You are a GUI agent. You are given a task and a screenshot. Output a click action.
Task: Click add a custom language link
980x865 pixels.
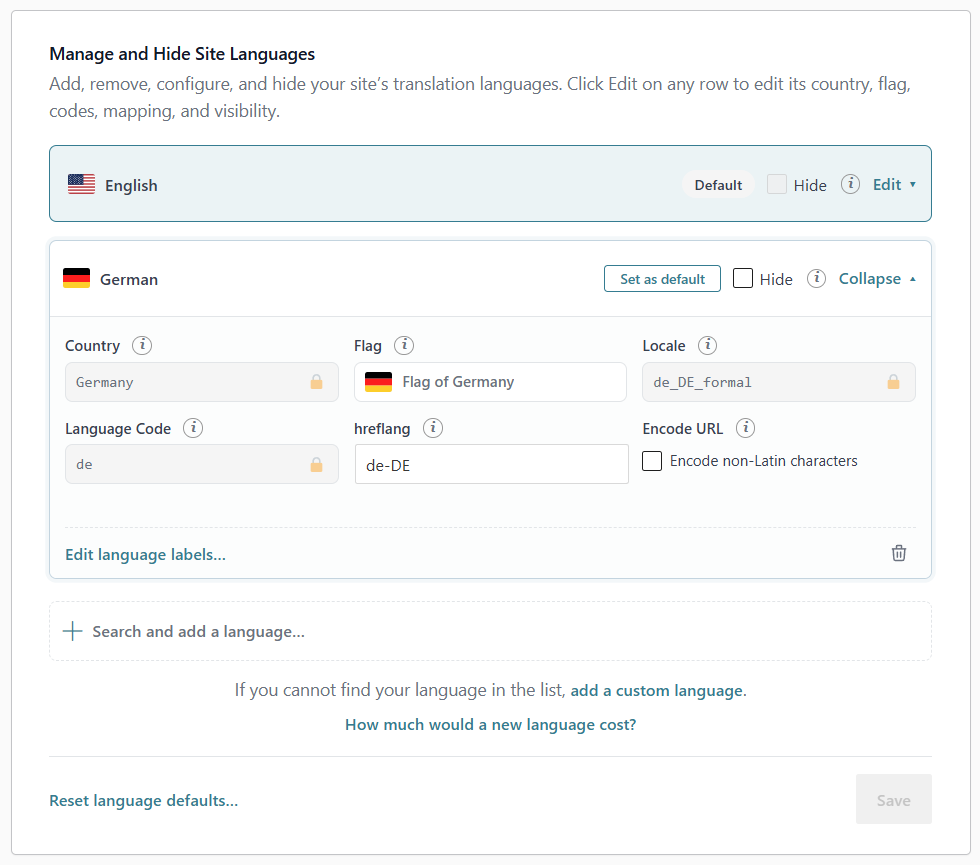coord(656,691)
